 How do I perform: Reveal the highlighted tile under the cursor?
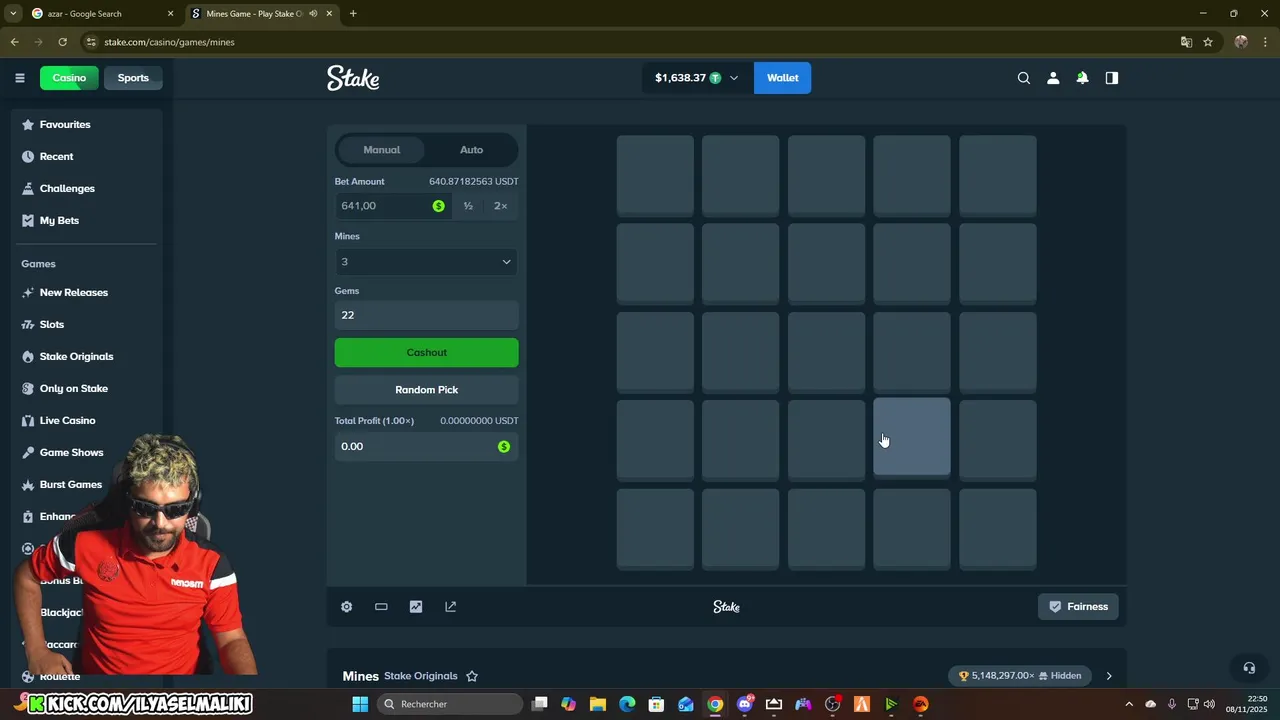pyautogui.click(x=912, y=438)
